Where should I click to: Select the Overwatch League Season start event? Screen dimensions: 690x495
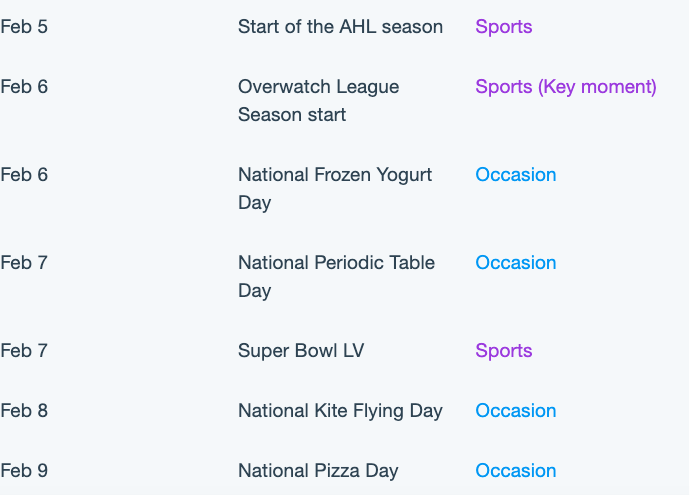[x=319, y=101]
